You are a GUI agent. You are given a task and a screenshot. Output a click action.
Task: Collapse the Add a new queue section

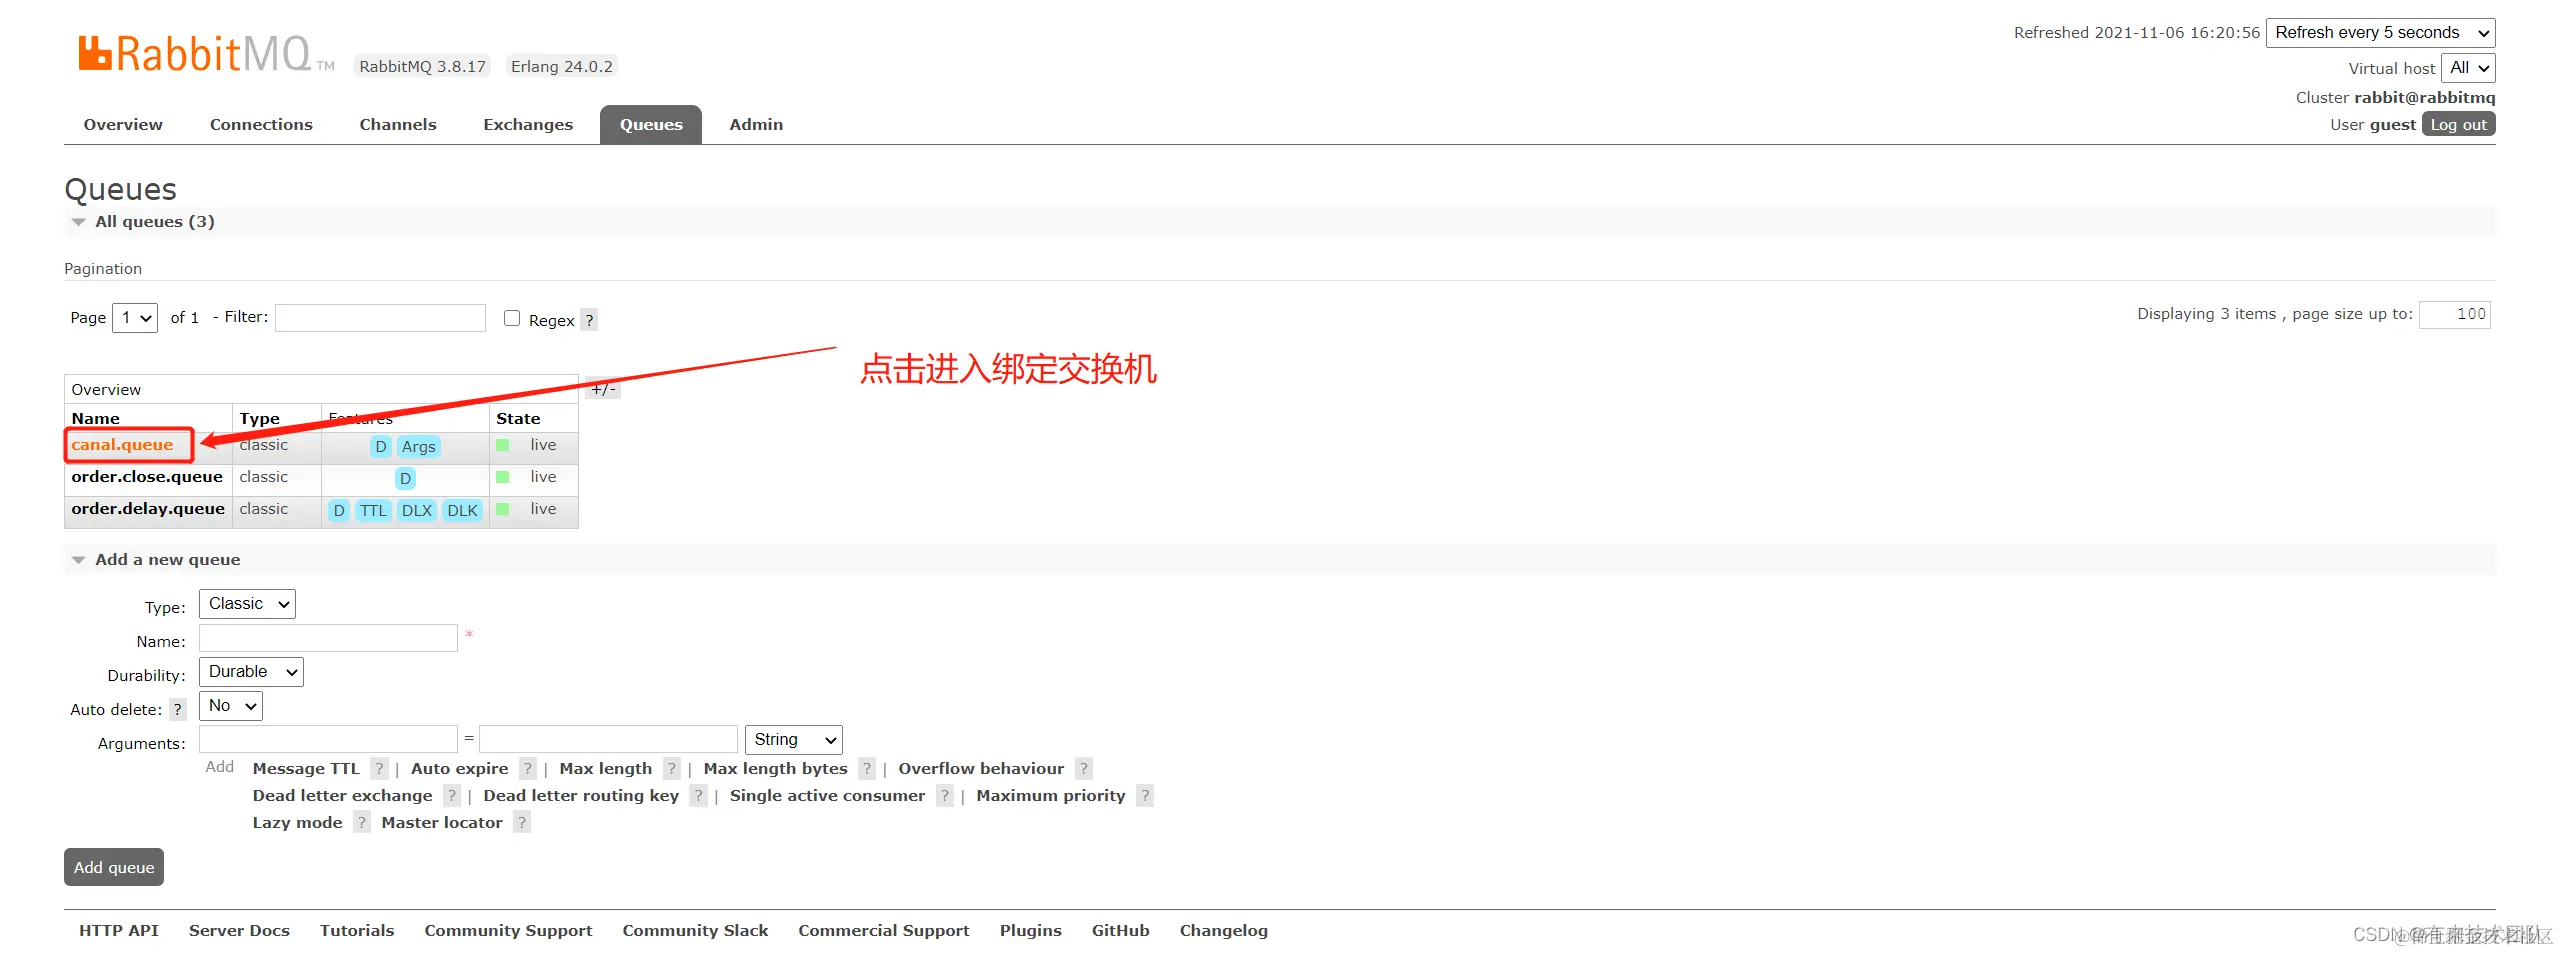[x=168, y=560]
